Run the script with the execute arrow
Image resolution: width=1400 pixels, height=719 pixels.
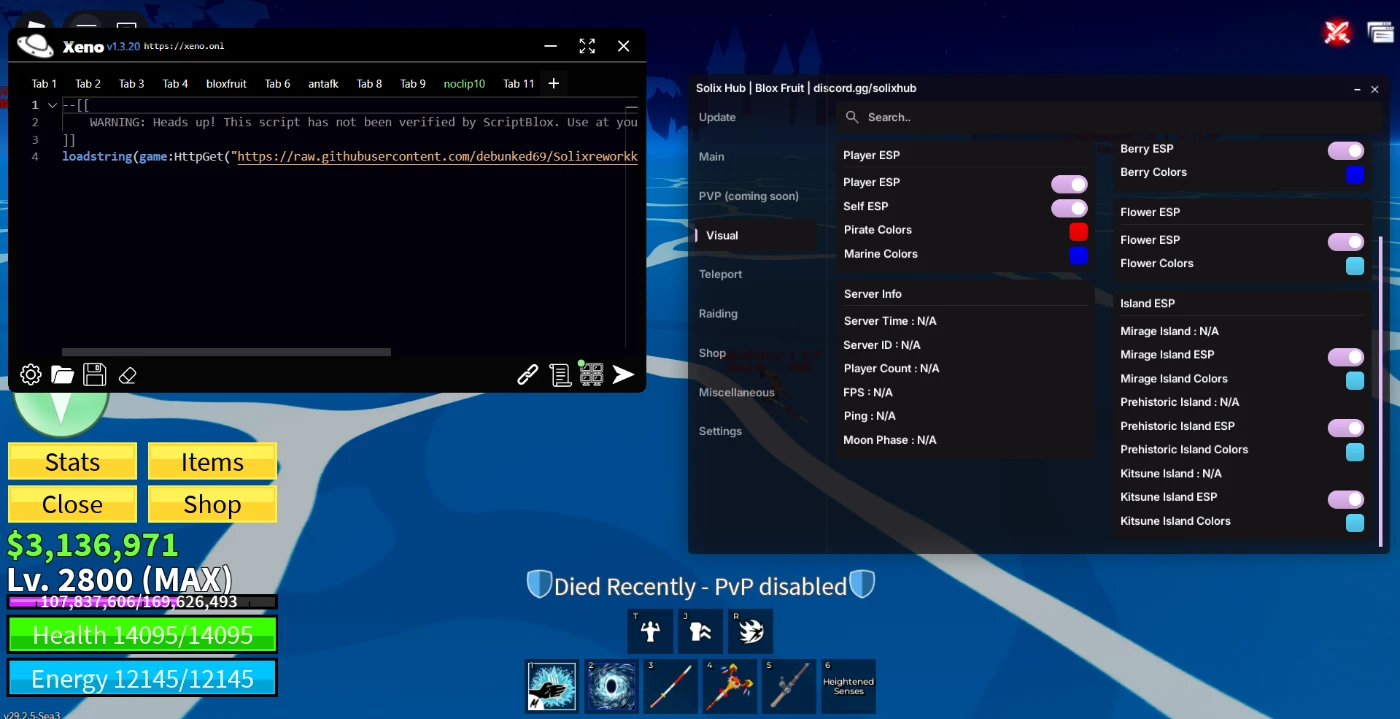coord(623,375)
